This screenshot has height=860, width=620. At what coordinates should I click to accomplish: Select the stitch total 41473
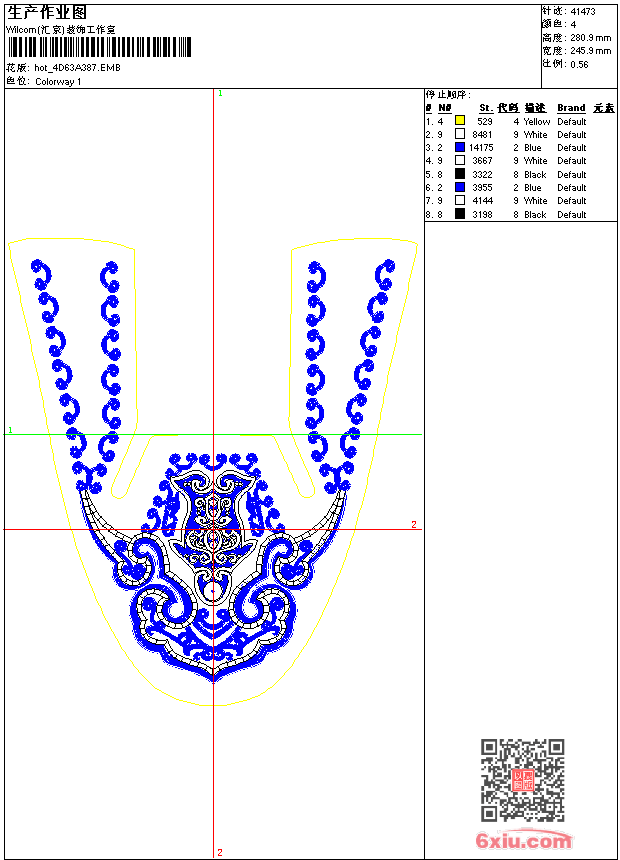click(583, 11)
